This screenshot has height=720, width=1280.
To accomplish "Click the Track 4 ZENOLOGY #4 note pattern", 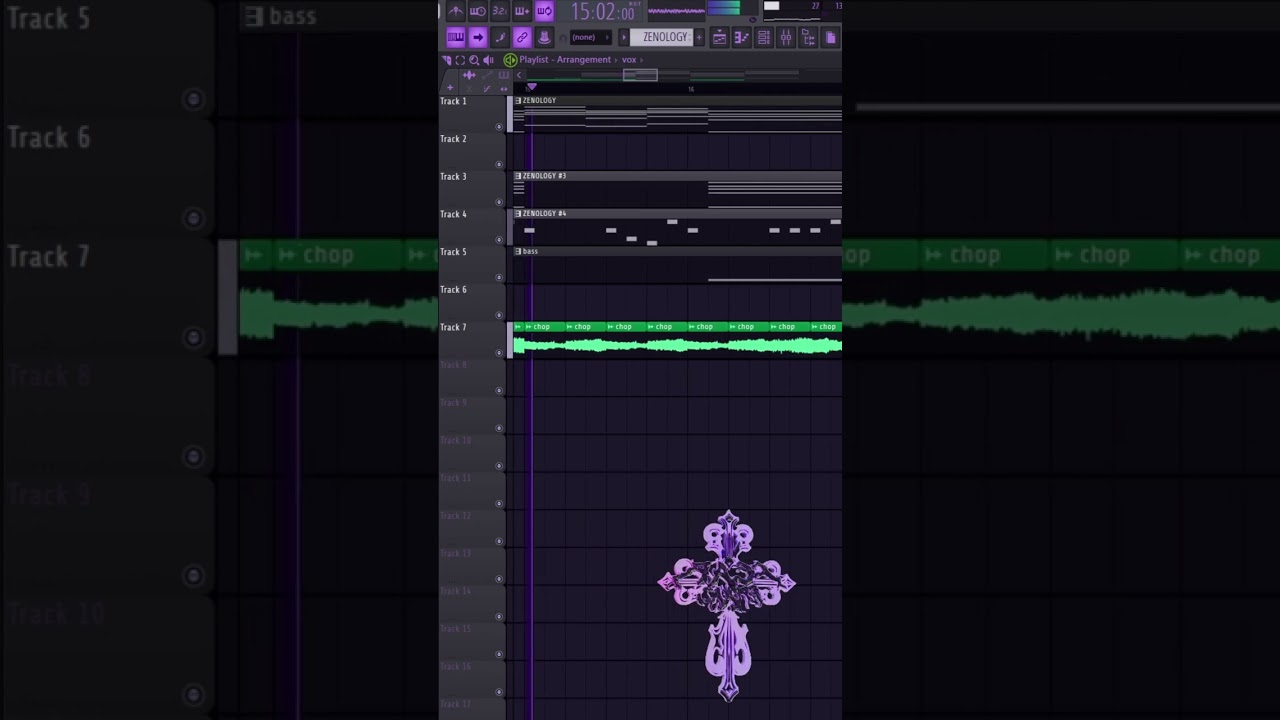I will click(x=677, y=231).
